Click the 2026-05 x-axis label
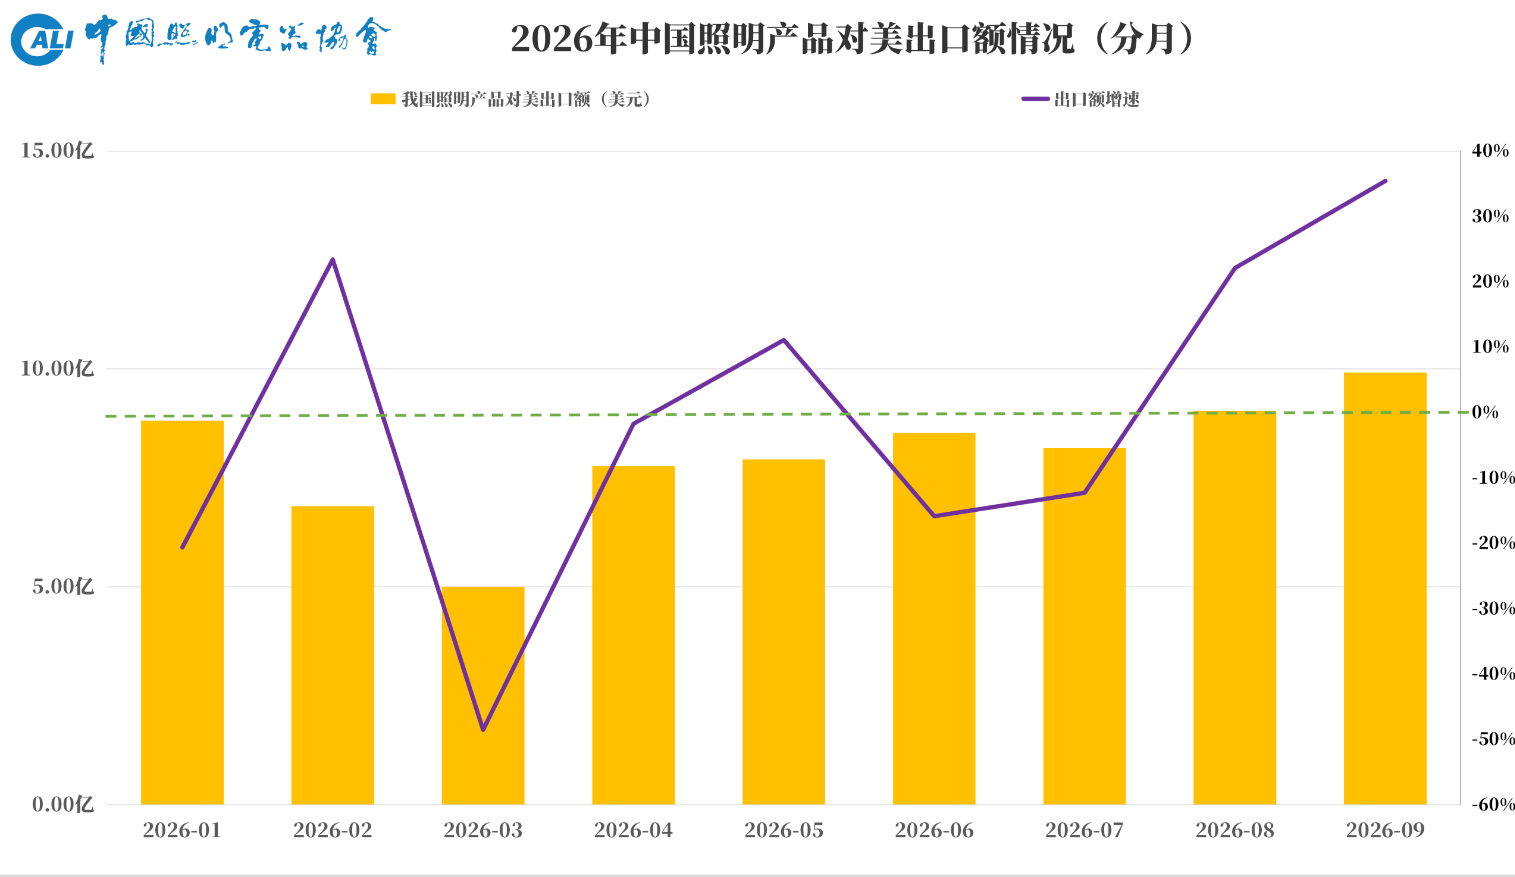Image resolution: width=1515 pixels, height=877 pixels. pos(784,830)
